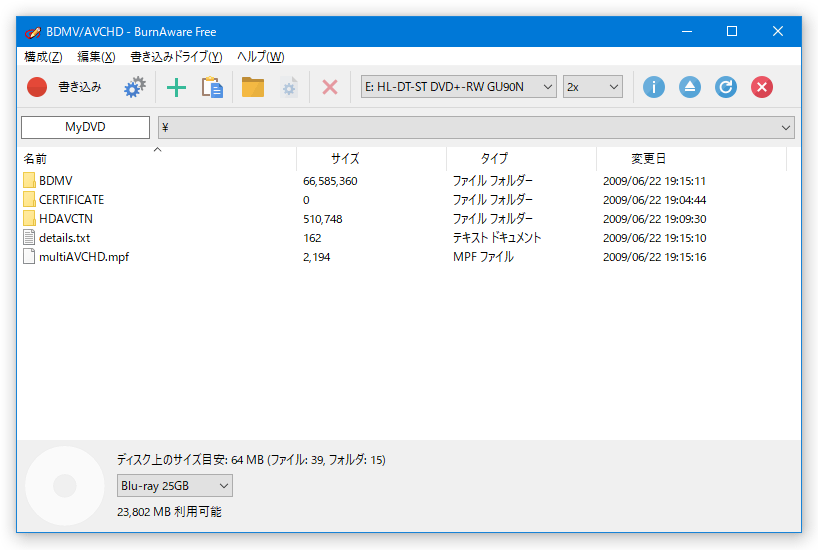Select the HDAVCTN folder name
This screenshot has width=818, height=550.
[66, 218]
